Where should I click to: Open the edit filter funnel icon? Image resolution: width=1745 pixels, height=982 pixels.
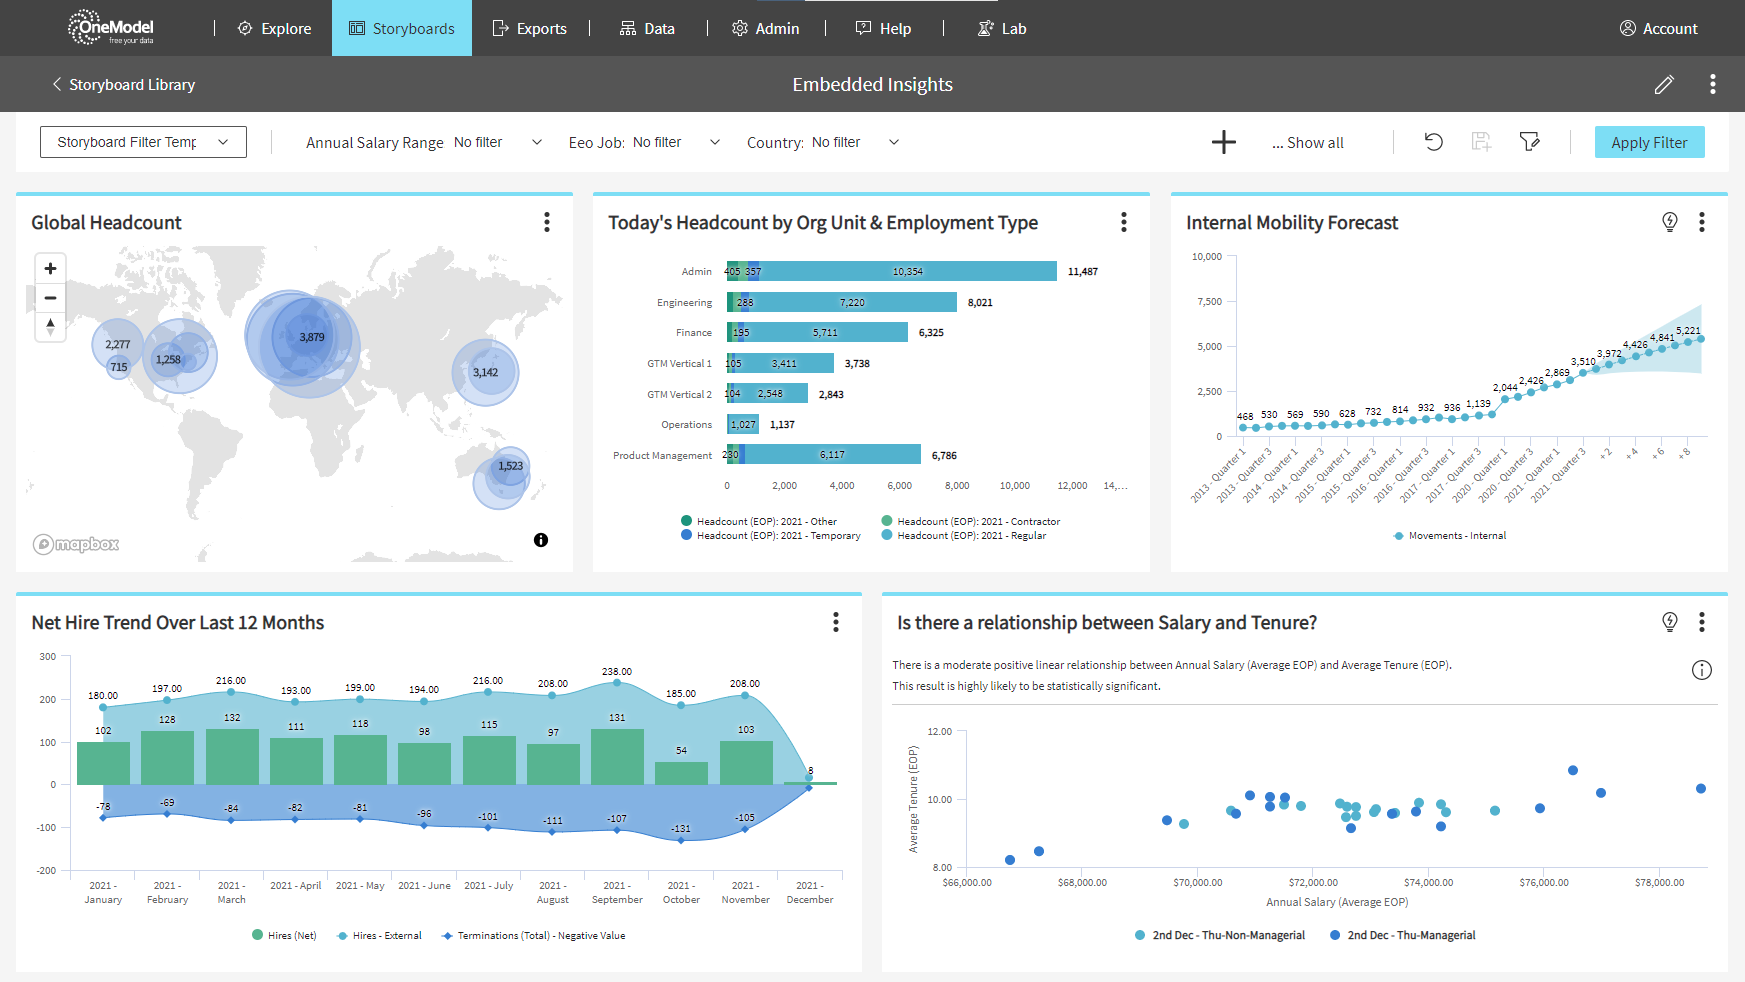[1530, 141]
